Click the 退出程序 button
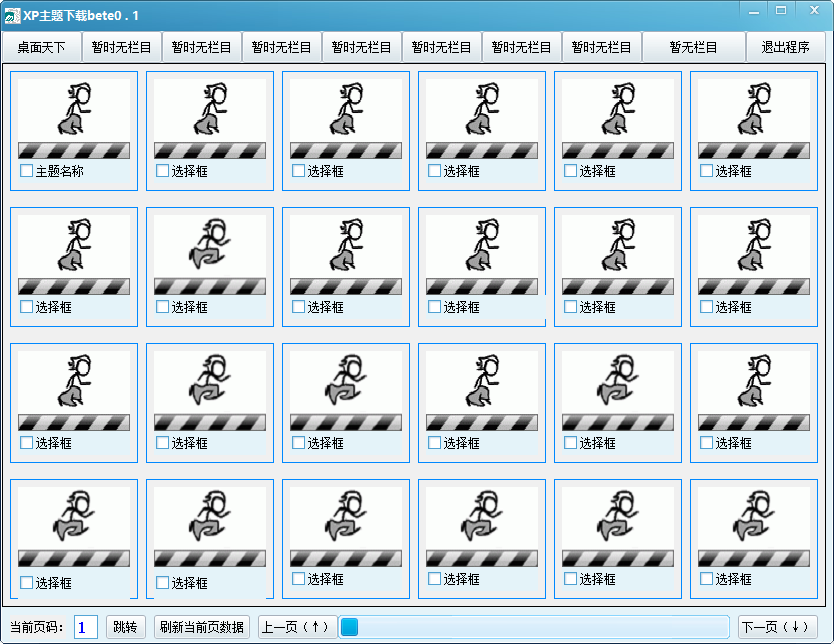The image size is (834, 644). tap(785, 47)
